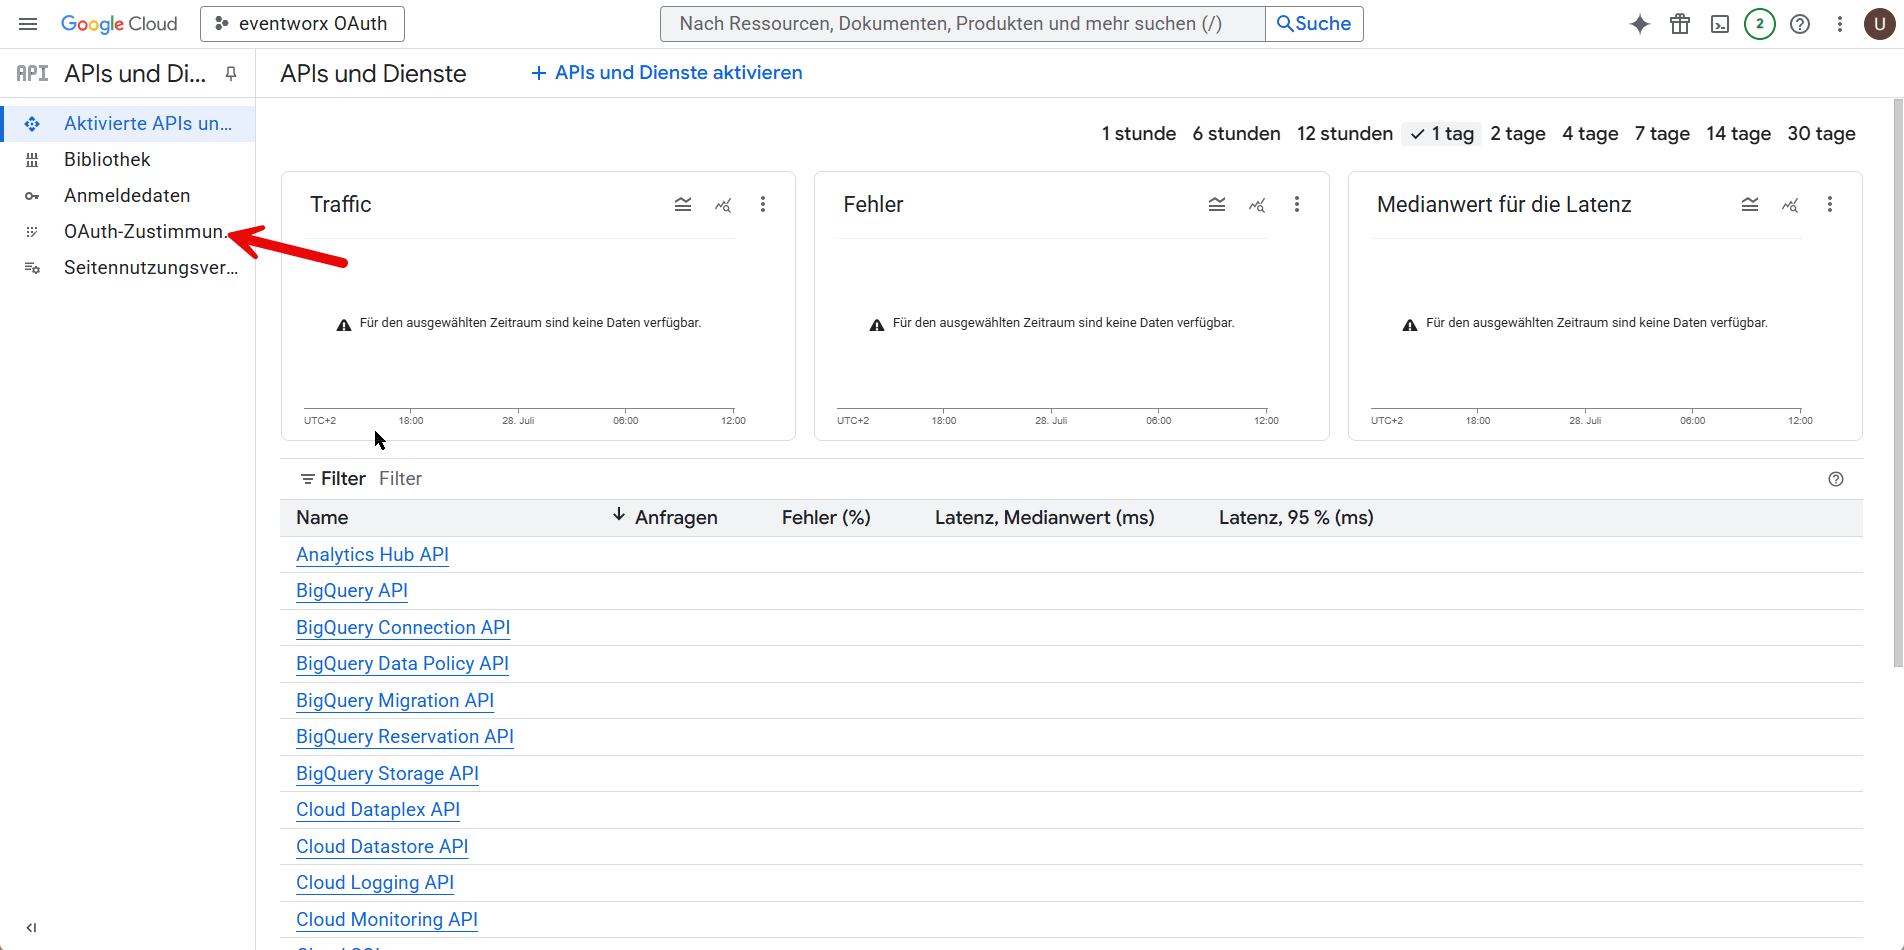1904x950 pixels.
Task: Sort table by Fehler (%) column
Action: tap(826, 518)
